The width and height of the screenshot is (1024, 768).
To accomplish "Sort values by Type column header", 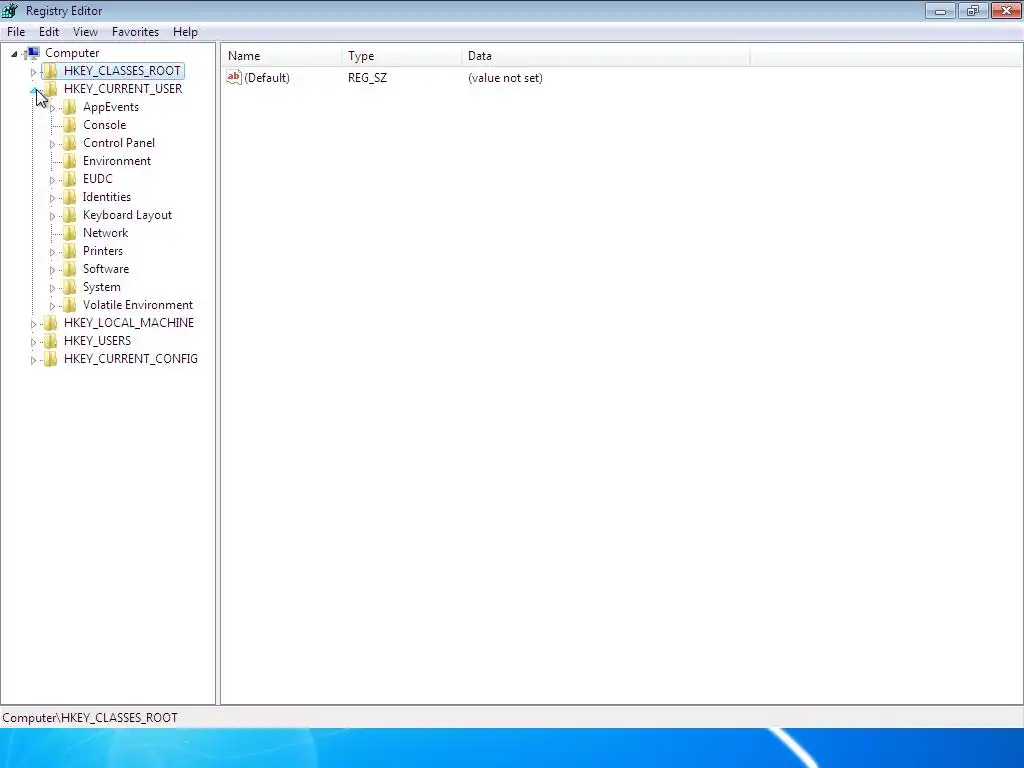I will (401, 56).
